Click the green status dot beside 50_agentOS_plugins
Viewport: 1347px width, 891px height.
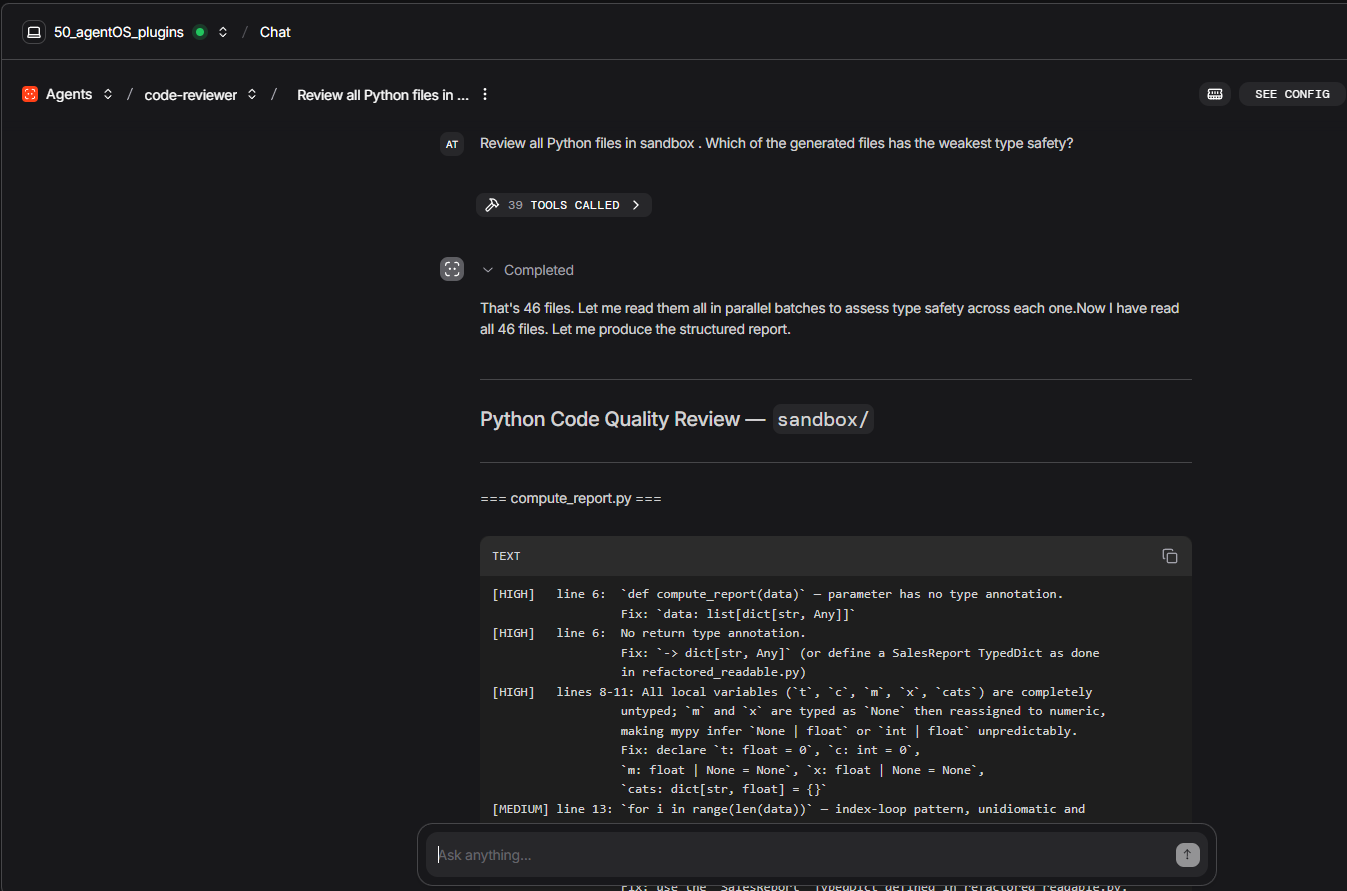[200, 32]
